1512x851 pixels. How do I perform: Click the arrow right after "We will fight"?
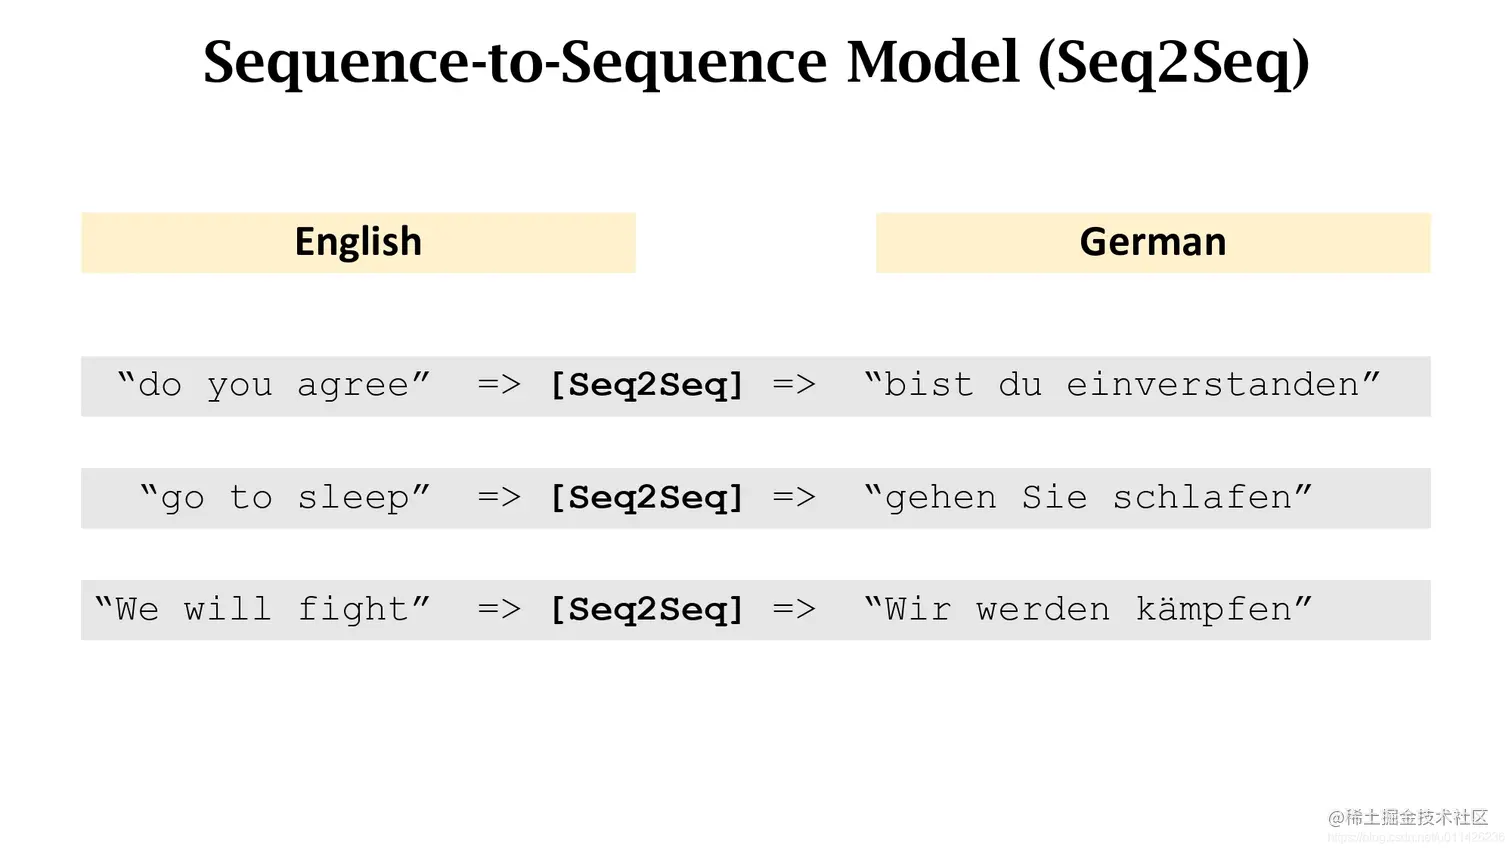[x=499, y=609]
